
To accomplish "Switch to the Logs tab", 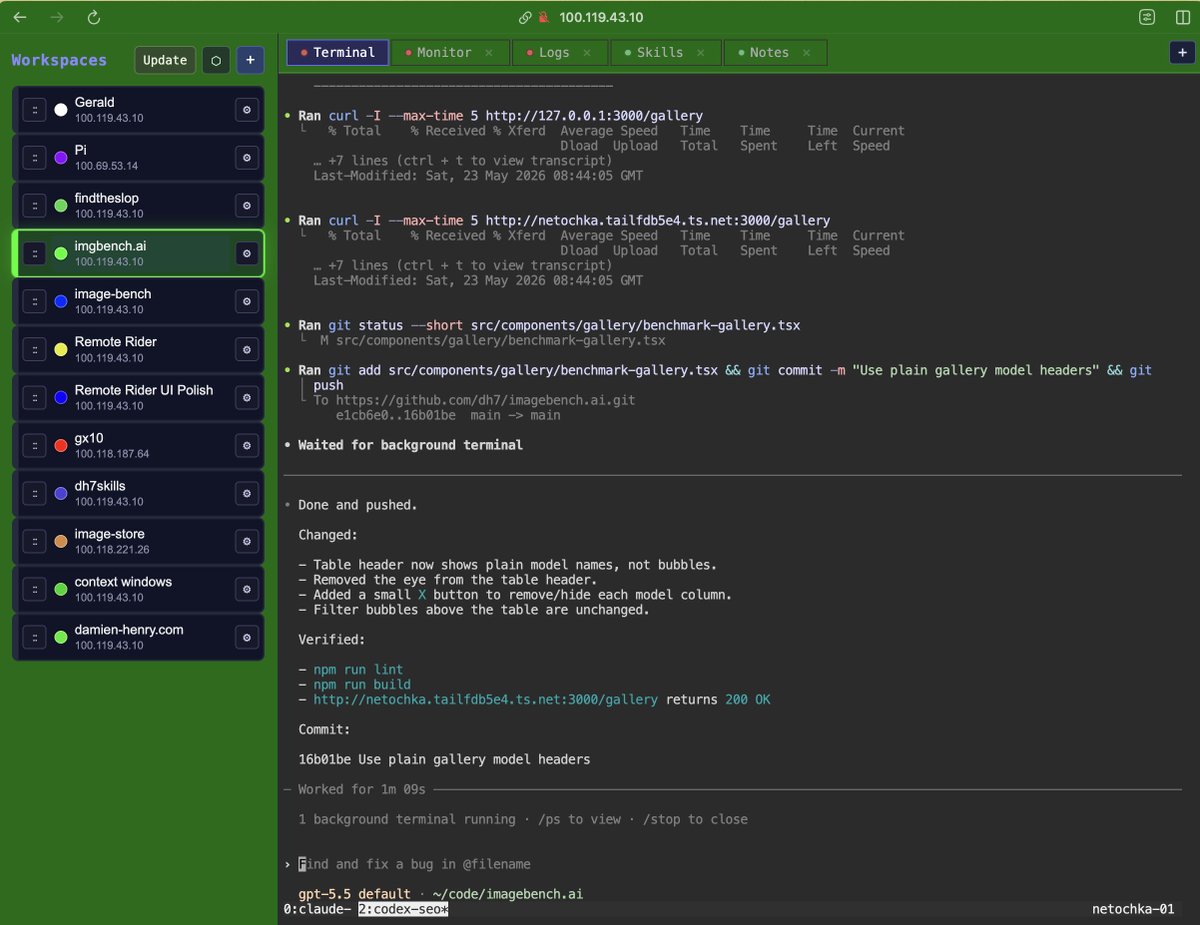I will (561, 52).
